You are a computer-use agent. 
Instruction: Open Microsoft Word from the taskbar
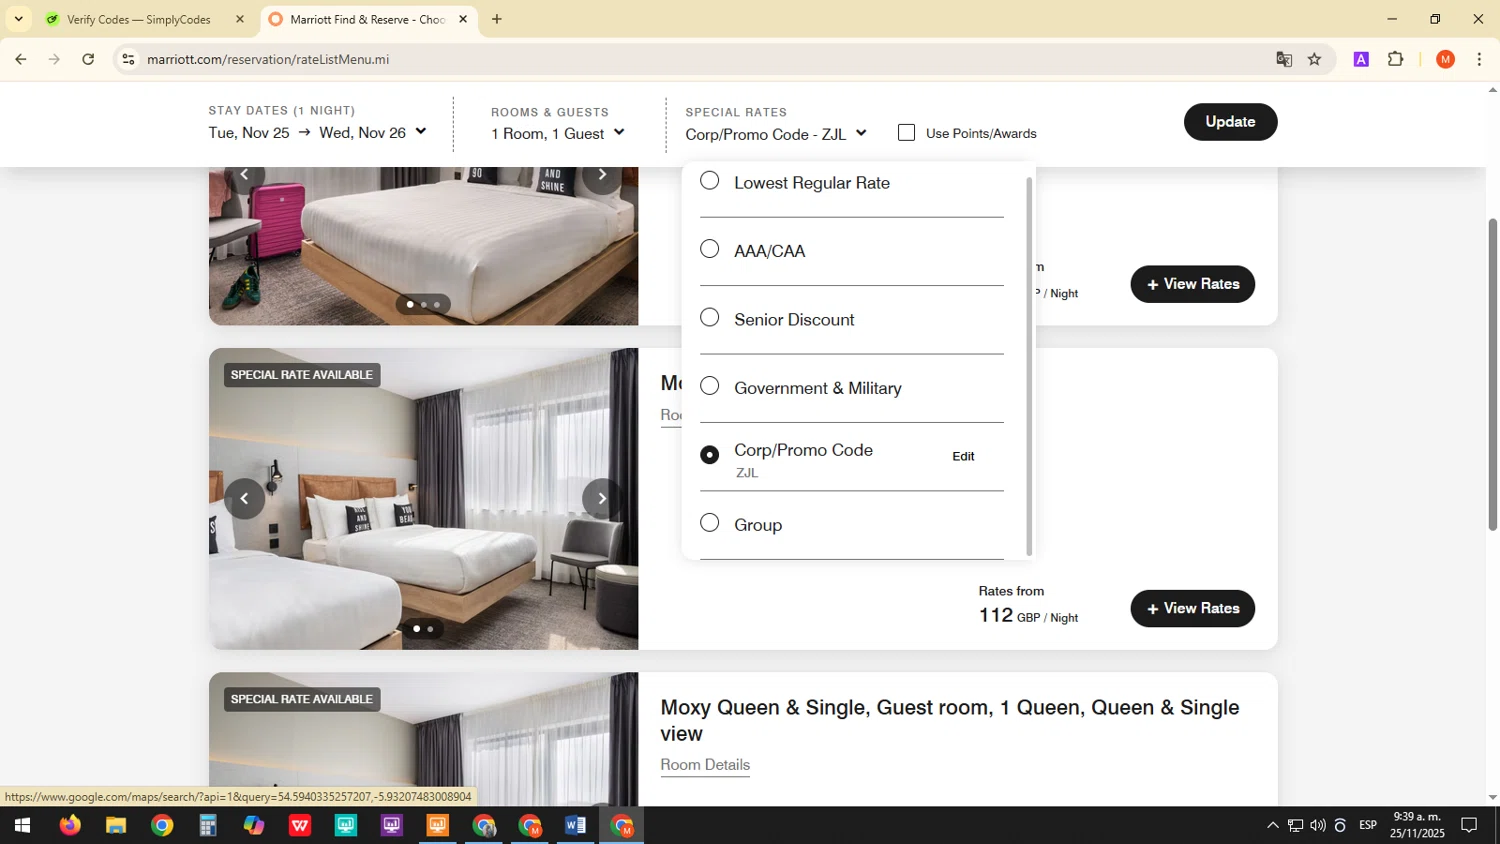point(575,826)
